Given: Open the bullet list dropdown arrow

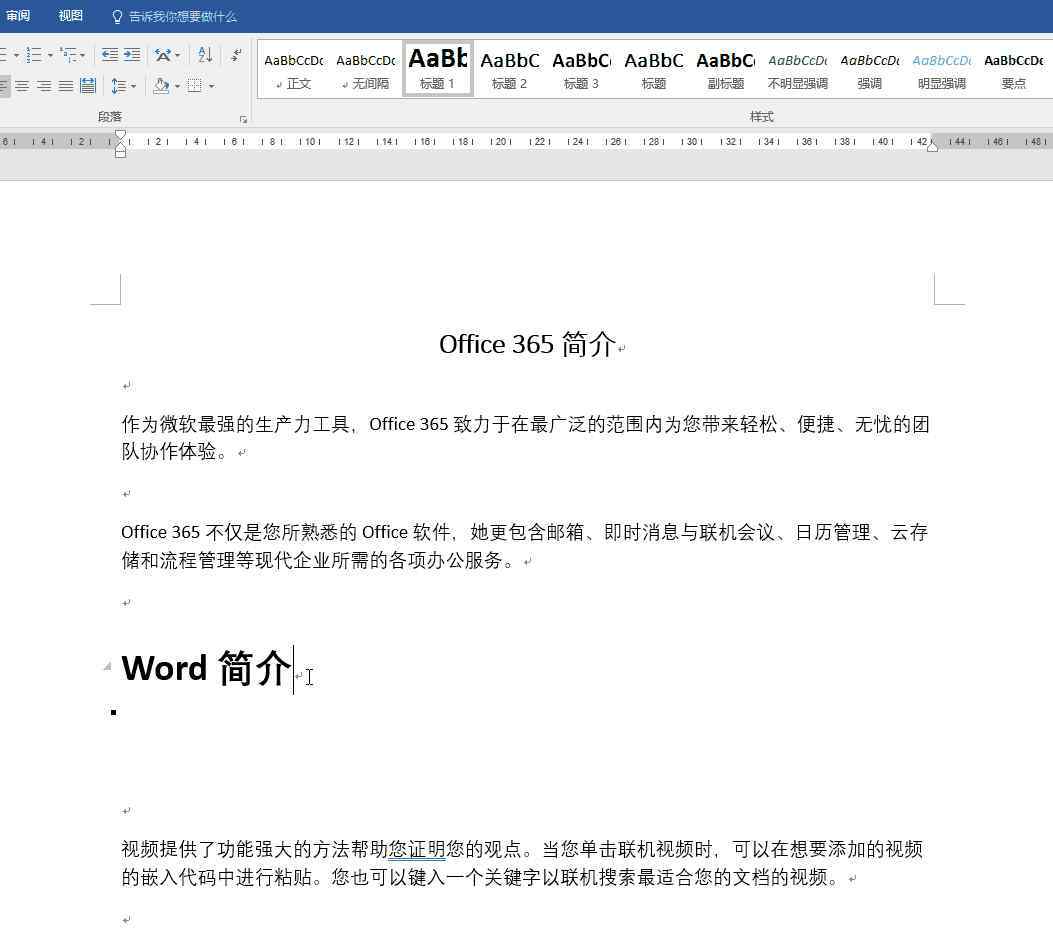Looking at the screenshot, I should coord(16,55).
